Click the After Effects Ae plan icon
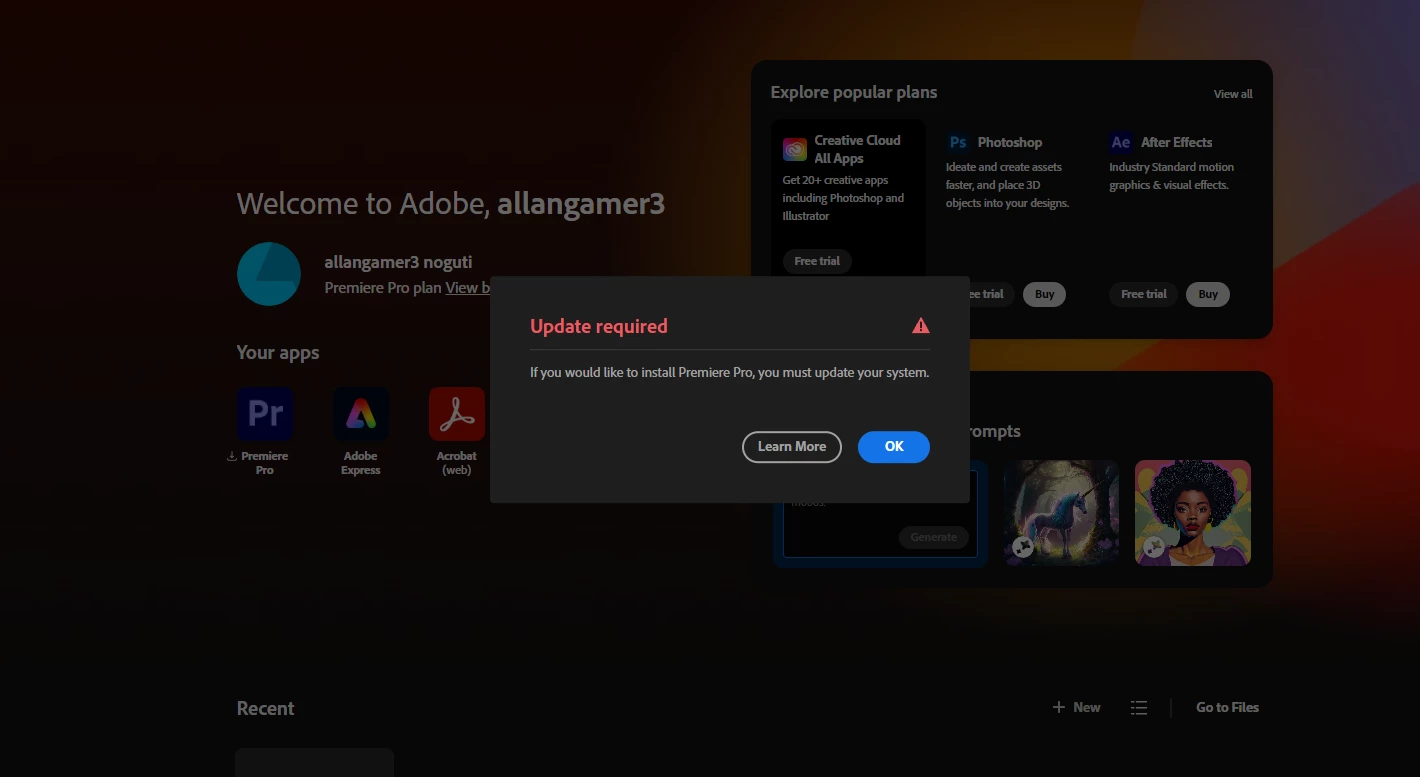The width and height of the screenshot is (1420, 777). pyautogui.click(x=1121, y=143)
